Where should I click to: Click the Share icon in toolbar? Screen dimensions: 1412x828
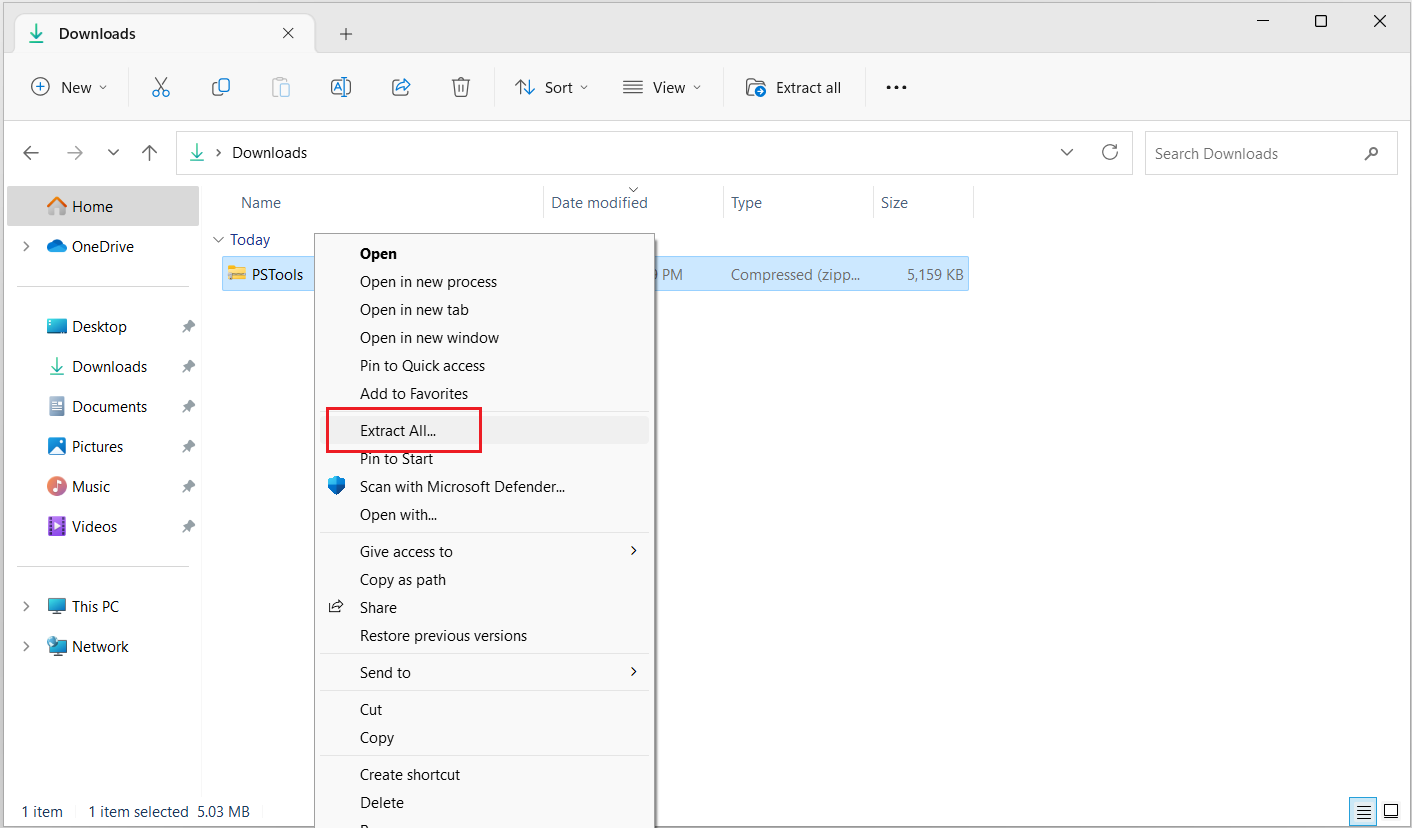(401, 88)
